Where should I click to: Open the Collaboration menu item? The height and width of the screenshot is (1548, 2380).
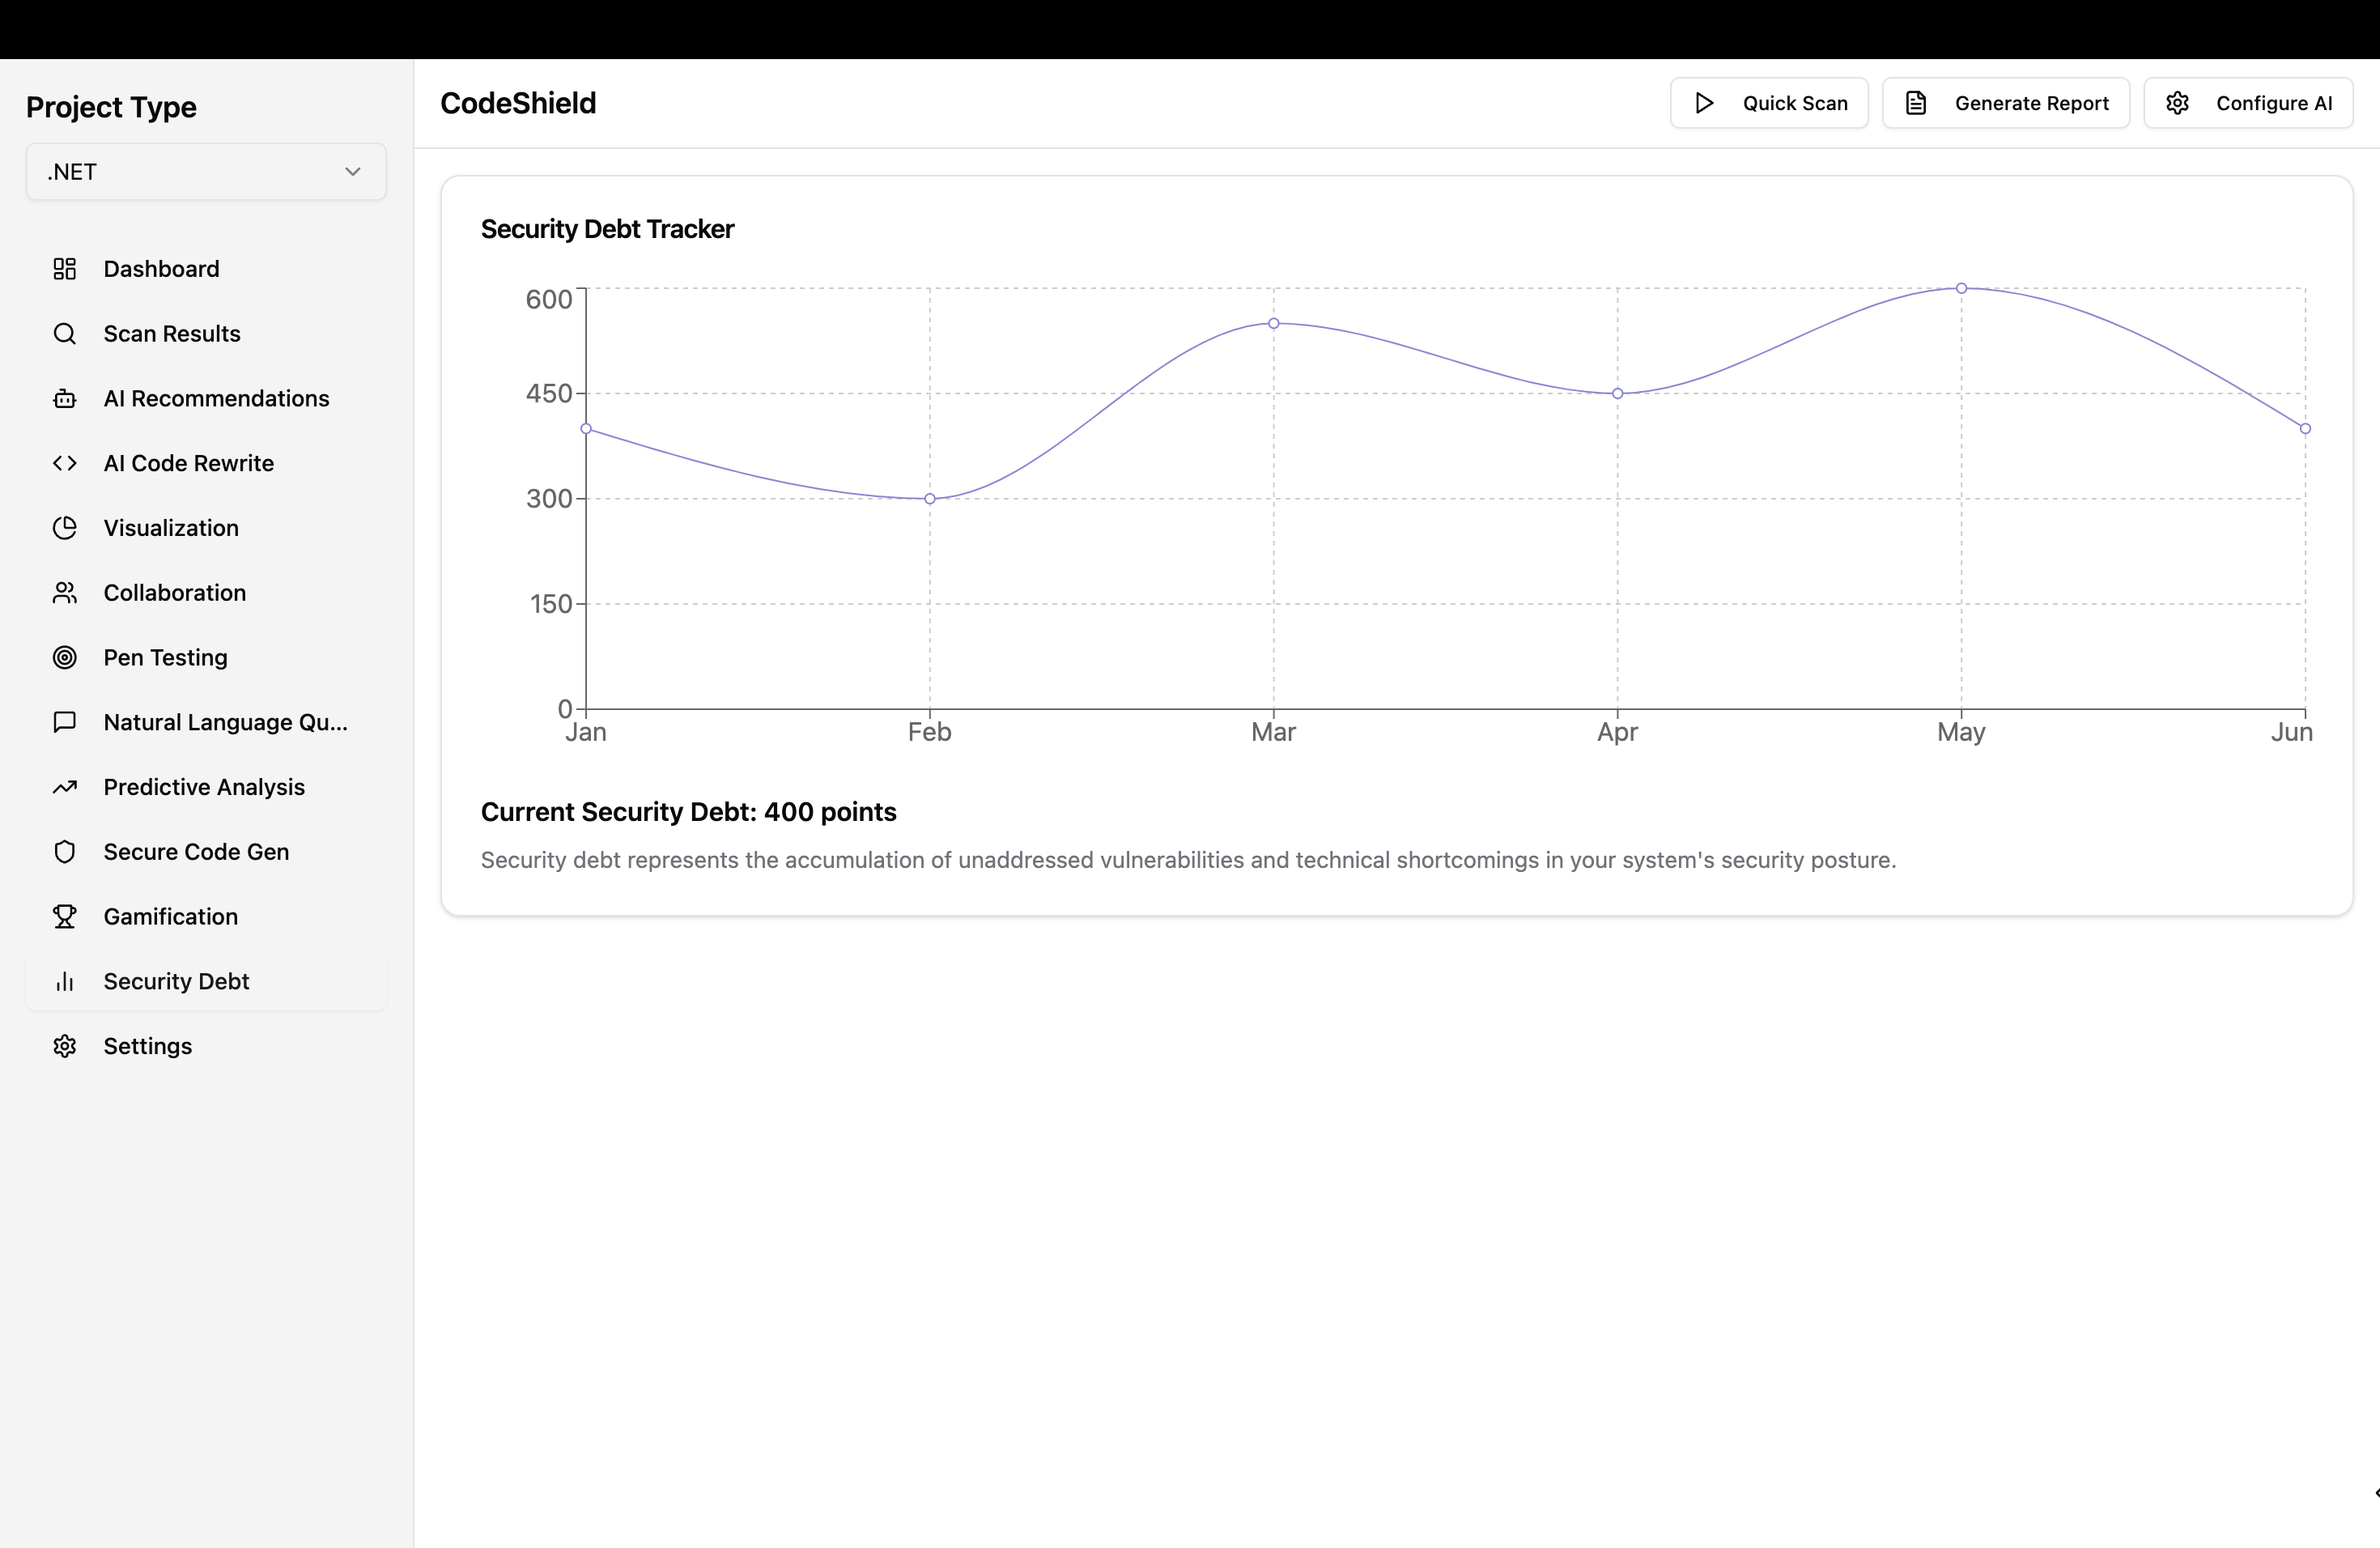click(175, 593)
